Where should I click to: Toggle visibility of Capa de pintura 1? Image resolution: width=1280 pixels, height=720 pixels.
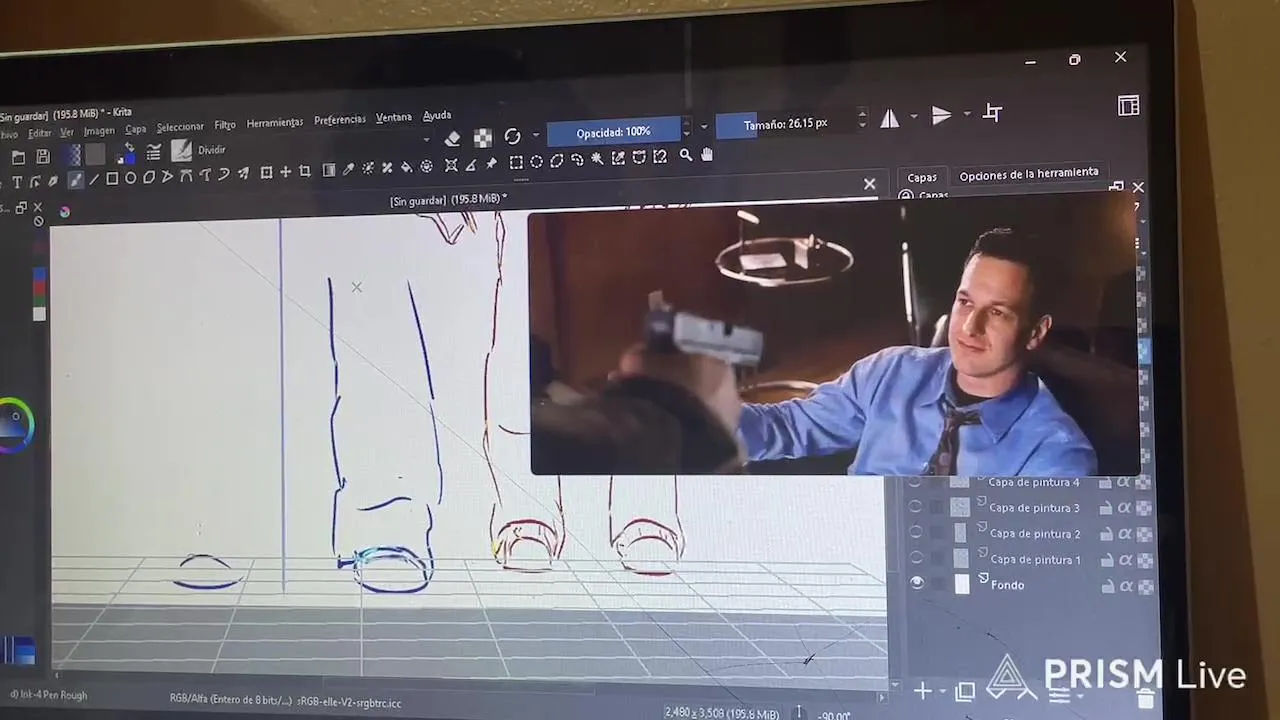tap(916, 558)
